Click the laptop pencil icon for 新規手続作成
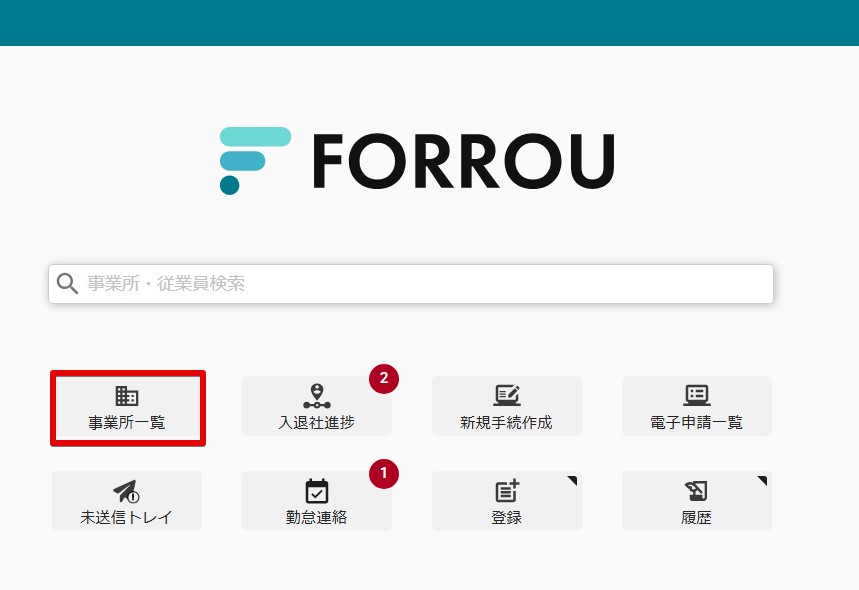The image size is (859, 590). (x=507, y=396)
